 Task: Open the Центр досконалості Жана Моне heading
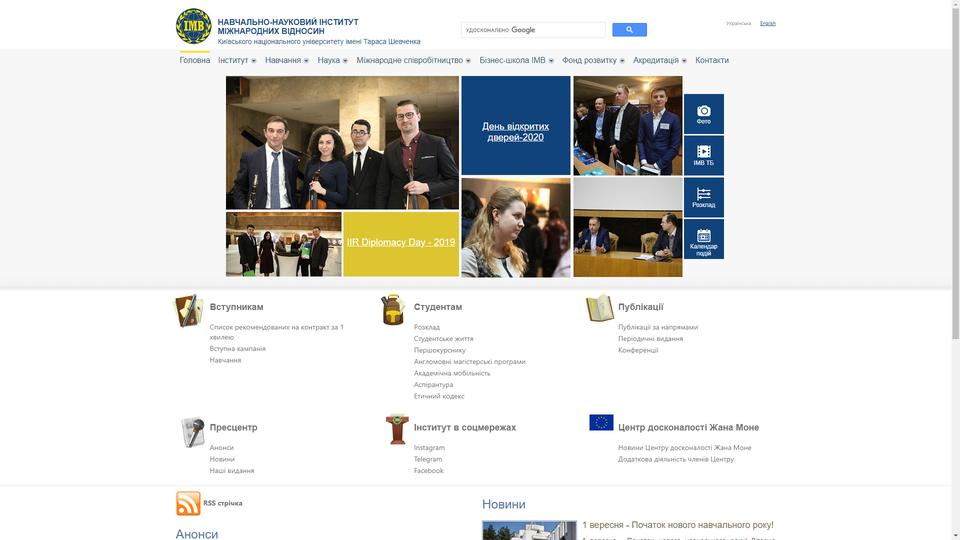(688, 427)
